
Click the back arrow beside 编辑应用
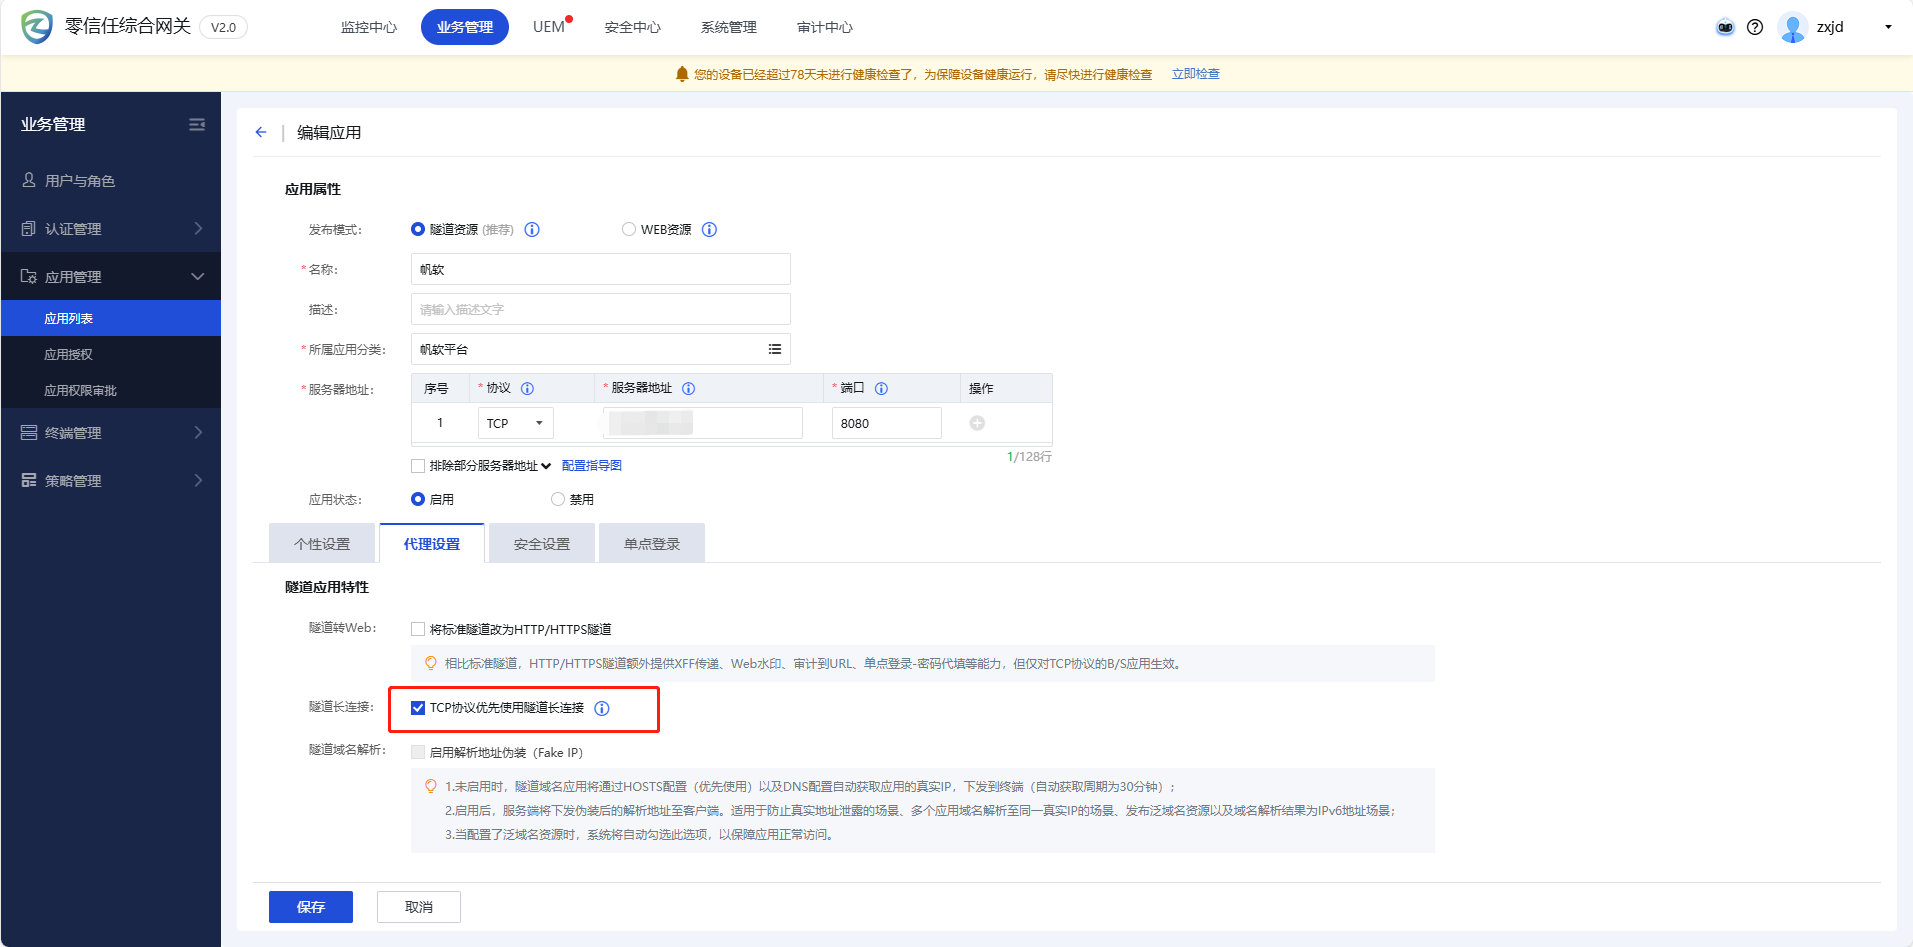click(261, 132)
